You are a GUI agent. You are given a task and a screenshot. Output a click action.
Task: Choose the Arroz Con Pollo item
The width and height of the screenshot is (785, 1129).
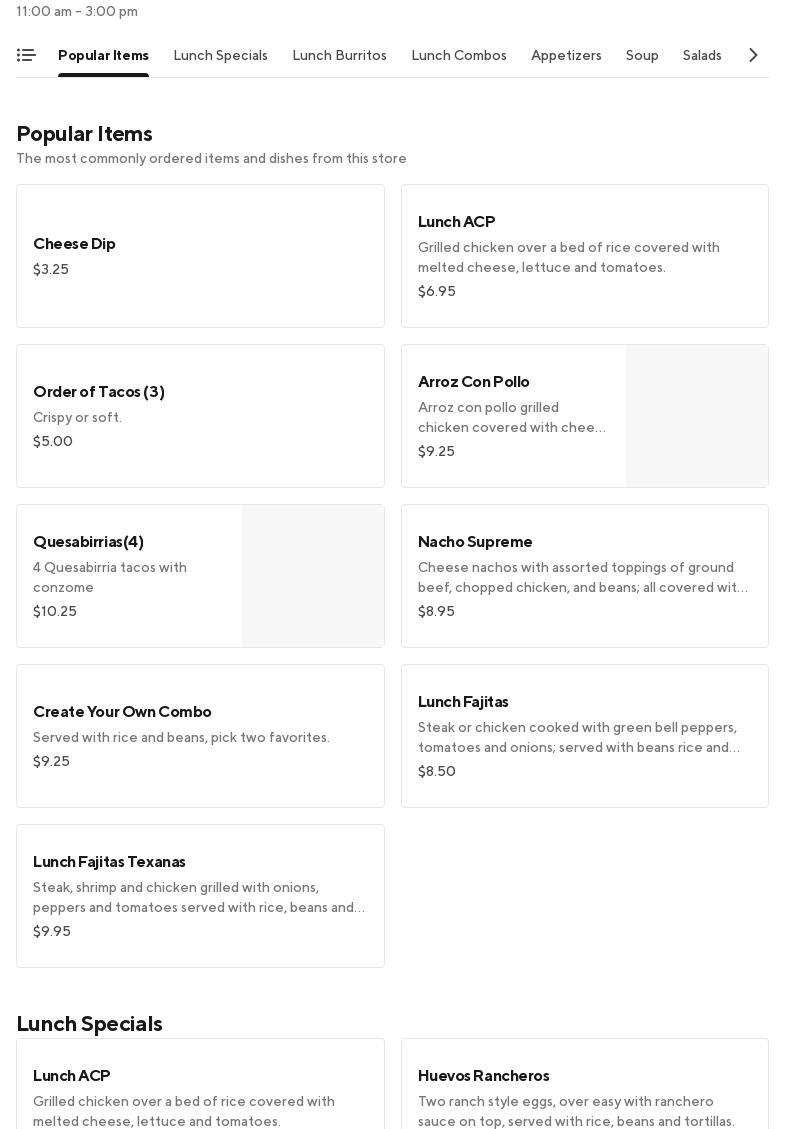click(x=512, y=416)
